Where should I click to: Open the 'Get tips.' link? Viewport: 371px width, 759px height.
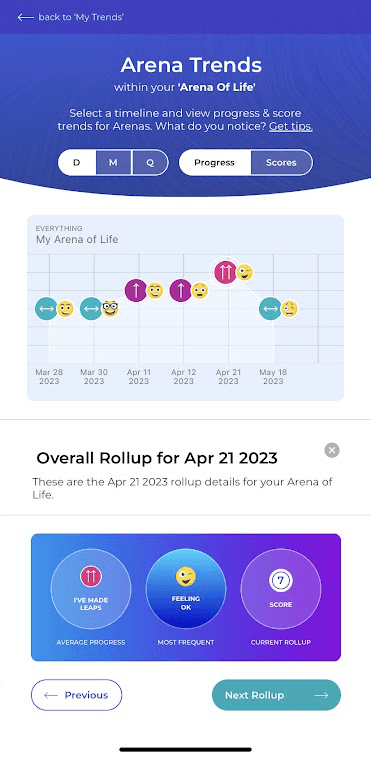pos(291,127)
